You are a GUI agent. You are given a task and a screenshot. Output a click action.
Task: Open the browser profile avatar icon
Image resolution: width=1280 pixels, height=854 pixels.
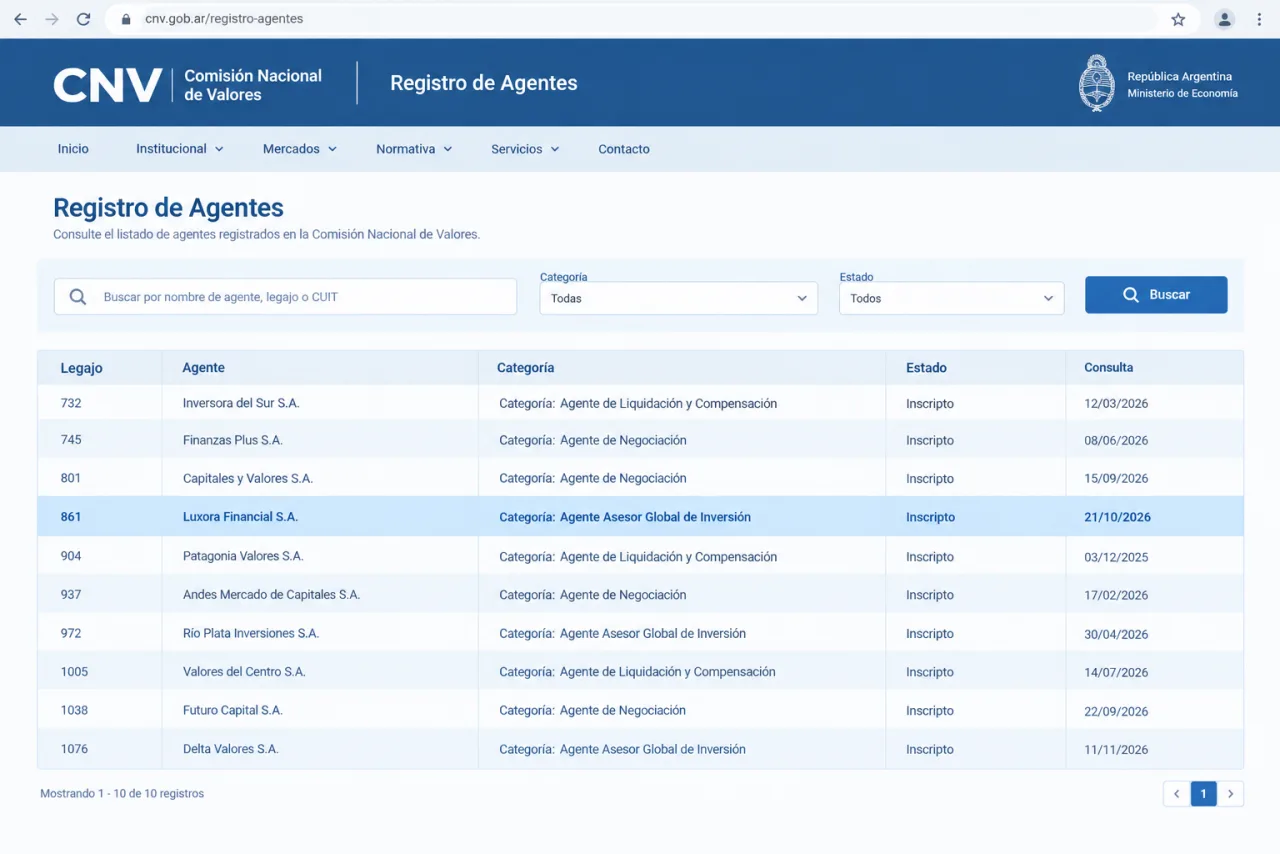(1224, 19)
